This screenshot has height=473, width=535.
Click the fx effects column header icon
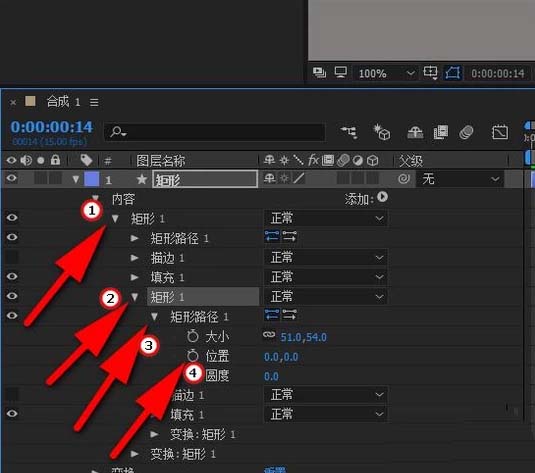[x=313, y=160]
